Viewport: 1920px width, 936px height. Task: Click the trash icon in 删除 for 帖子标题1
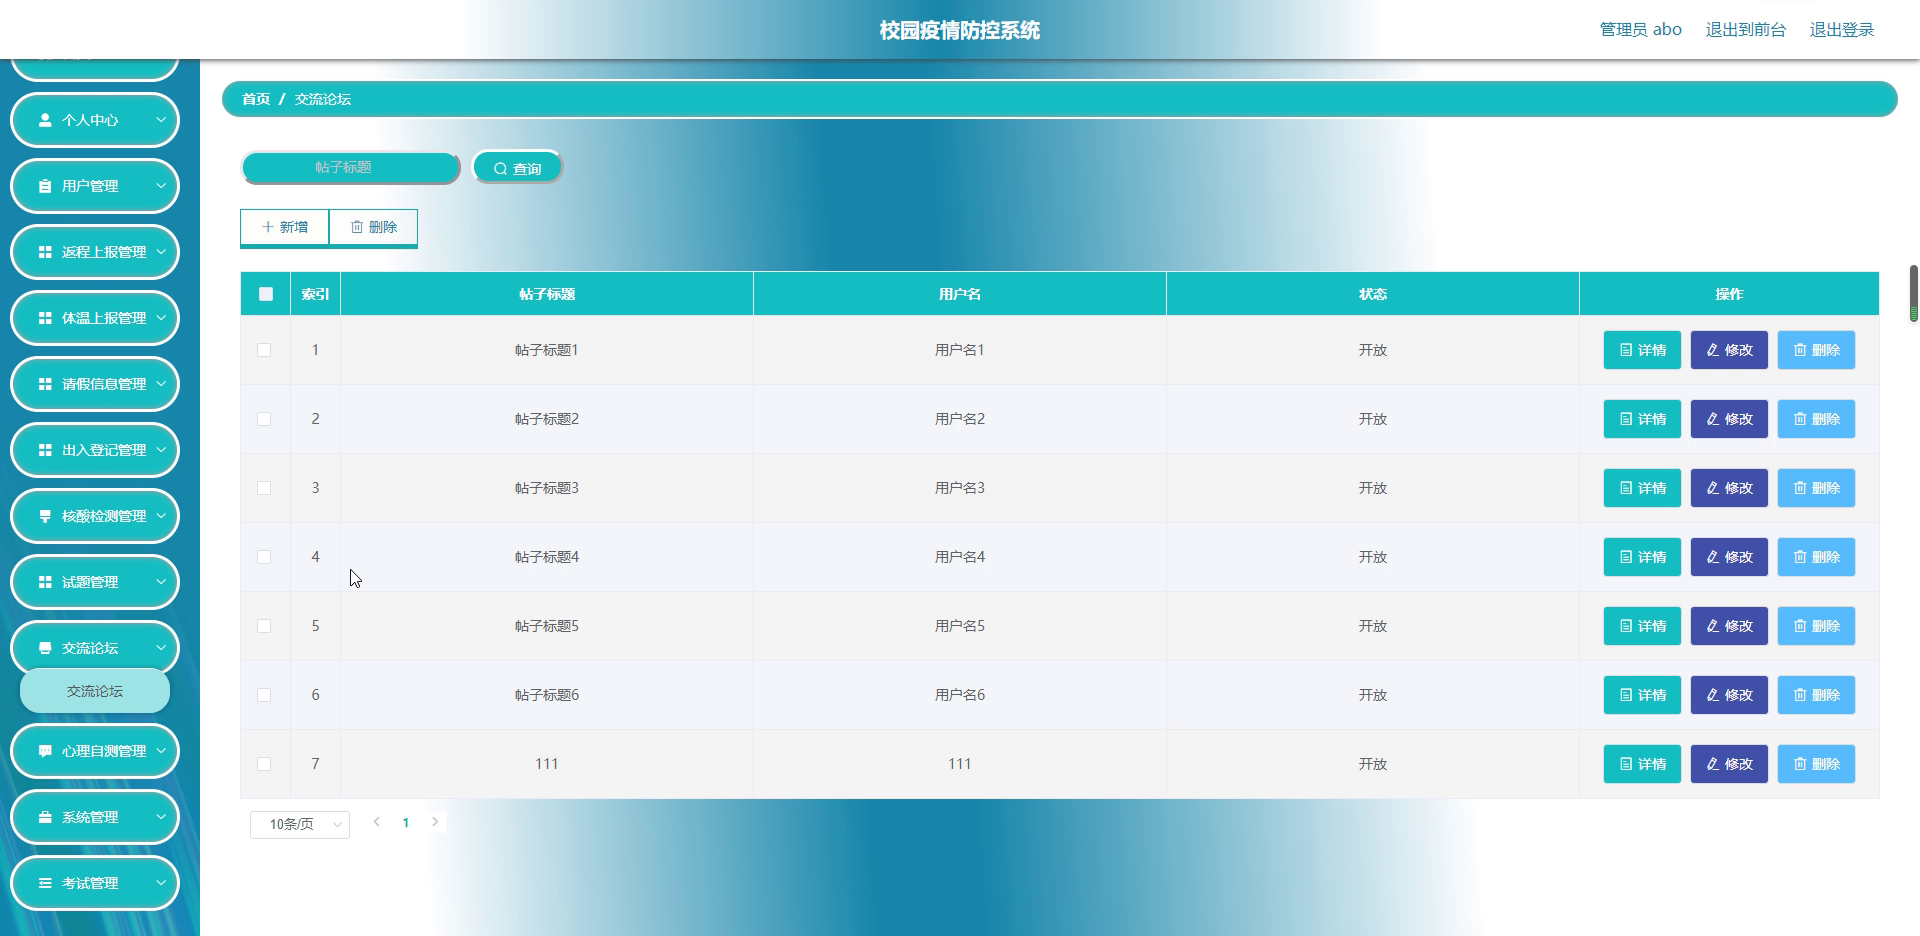click(x=1800, y=350)
